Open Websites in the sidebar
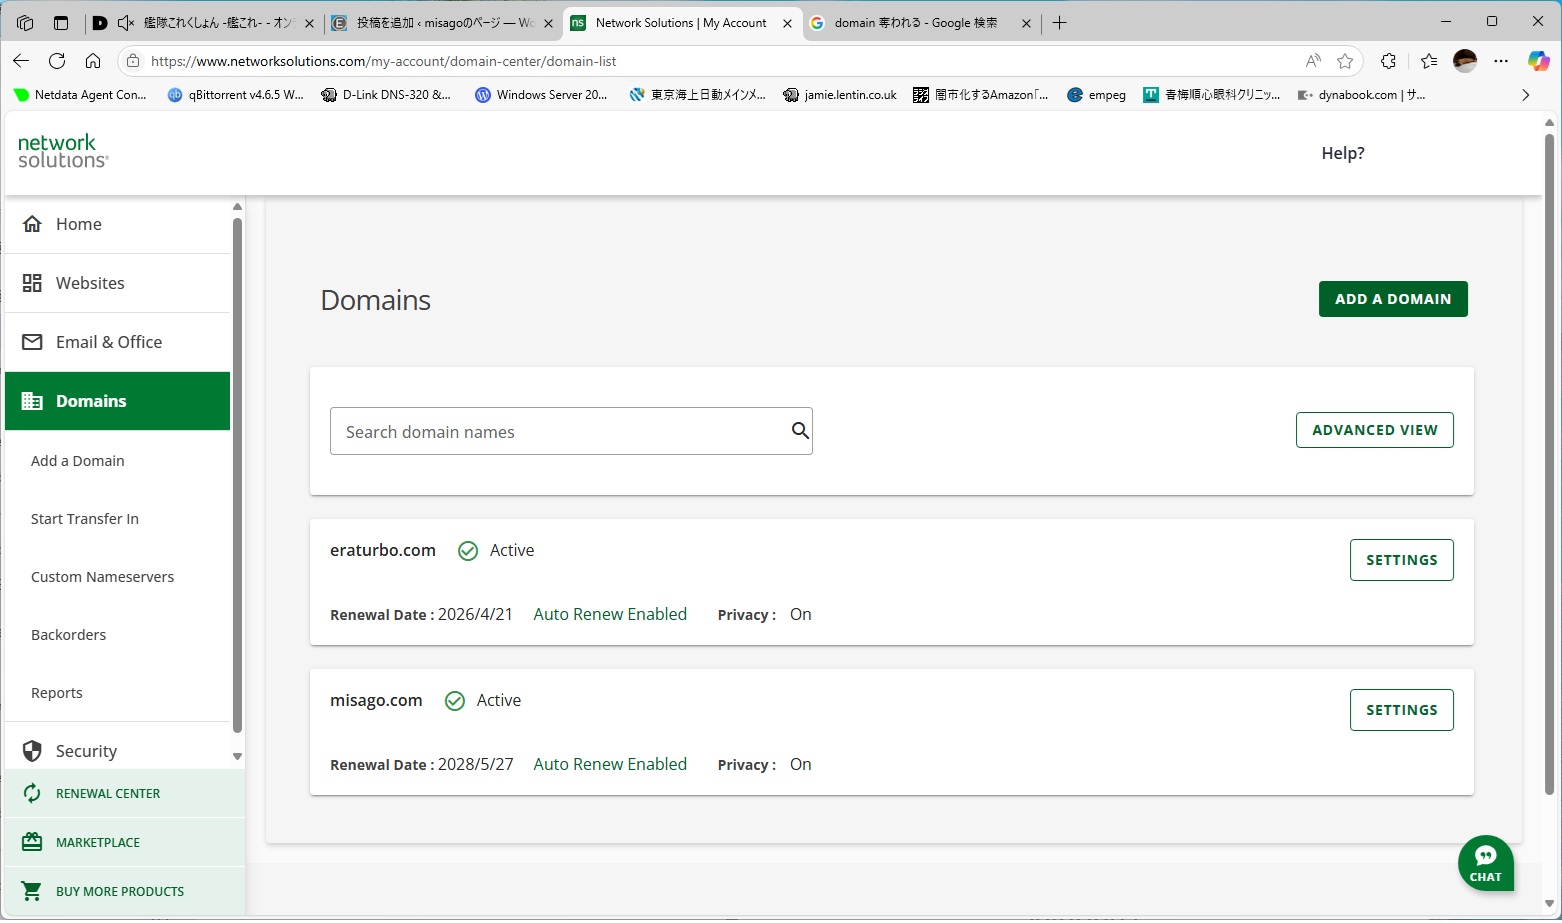The height and width of the screenshot is (923, 1562). pos(118,283)
